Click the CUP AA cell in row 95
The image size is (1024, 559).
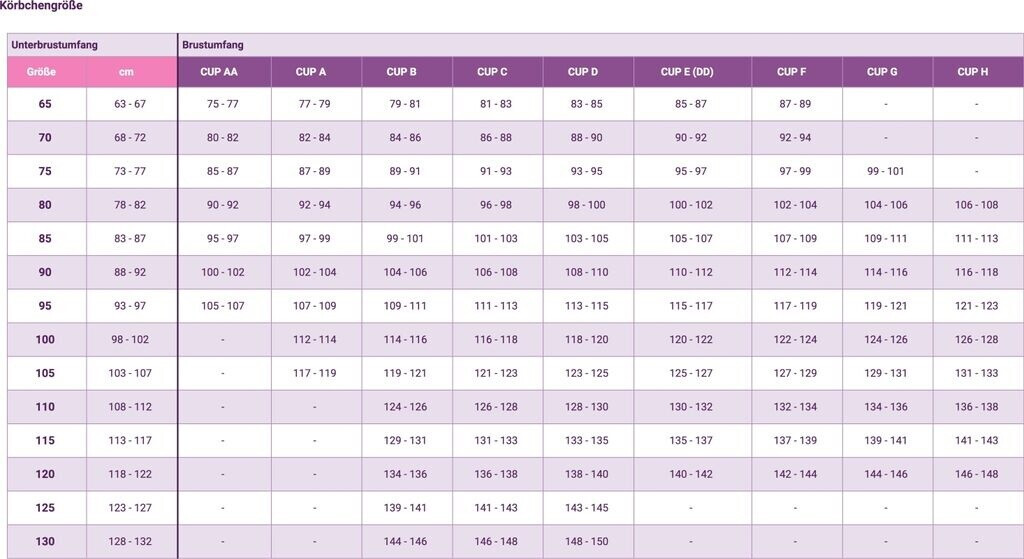coord(223,306)
